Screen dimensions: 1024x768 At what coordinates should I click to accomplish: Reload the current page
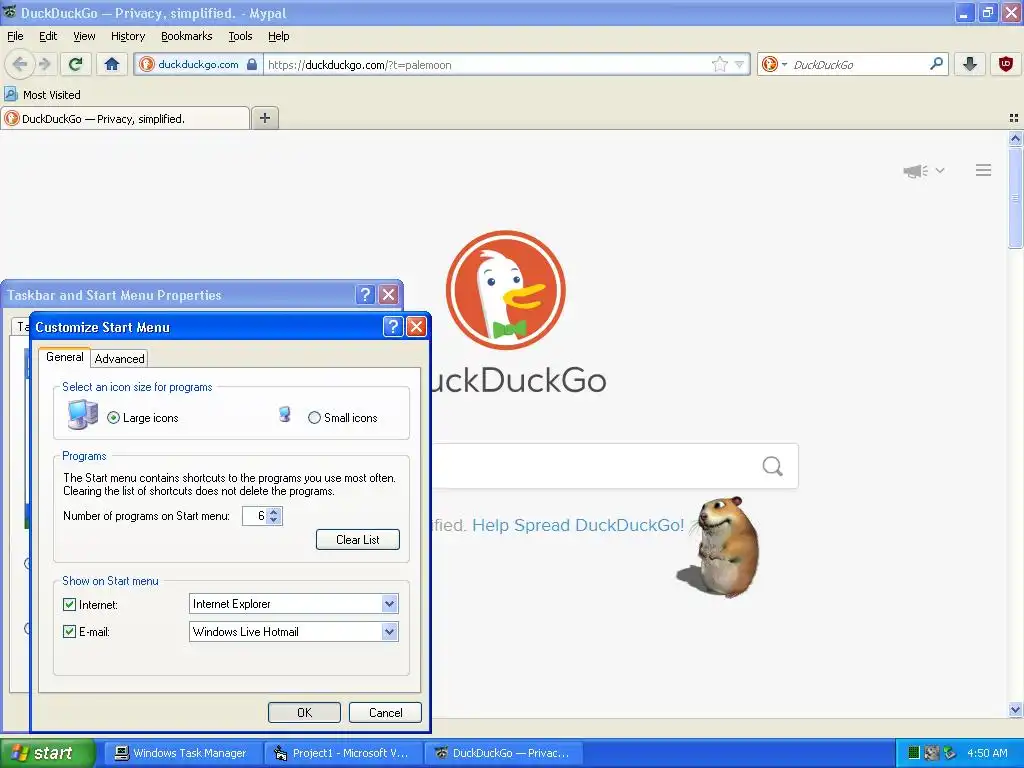pos(75,64)
